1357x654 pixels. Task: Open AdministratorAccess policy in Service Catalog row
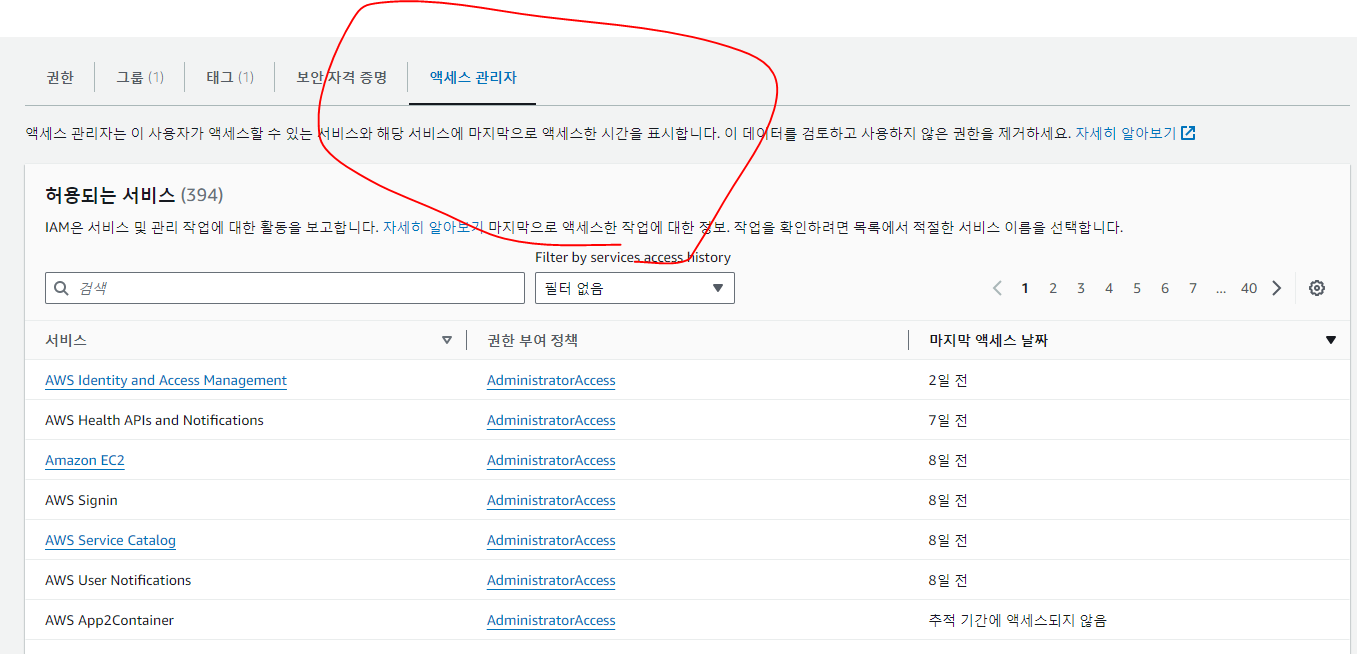point(551,540)
